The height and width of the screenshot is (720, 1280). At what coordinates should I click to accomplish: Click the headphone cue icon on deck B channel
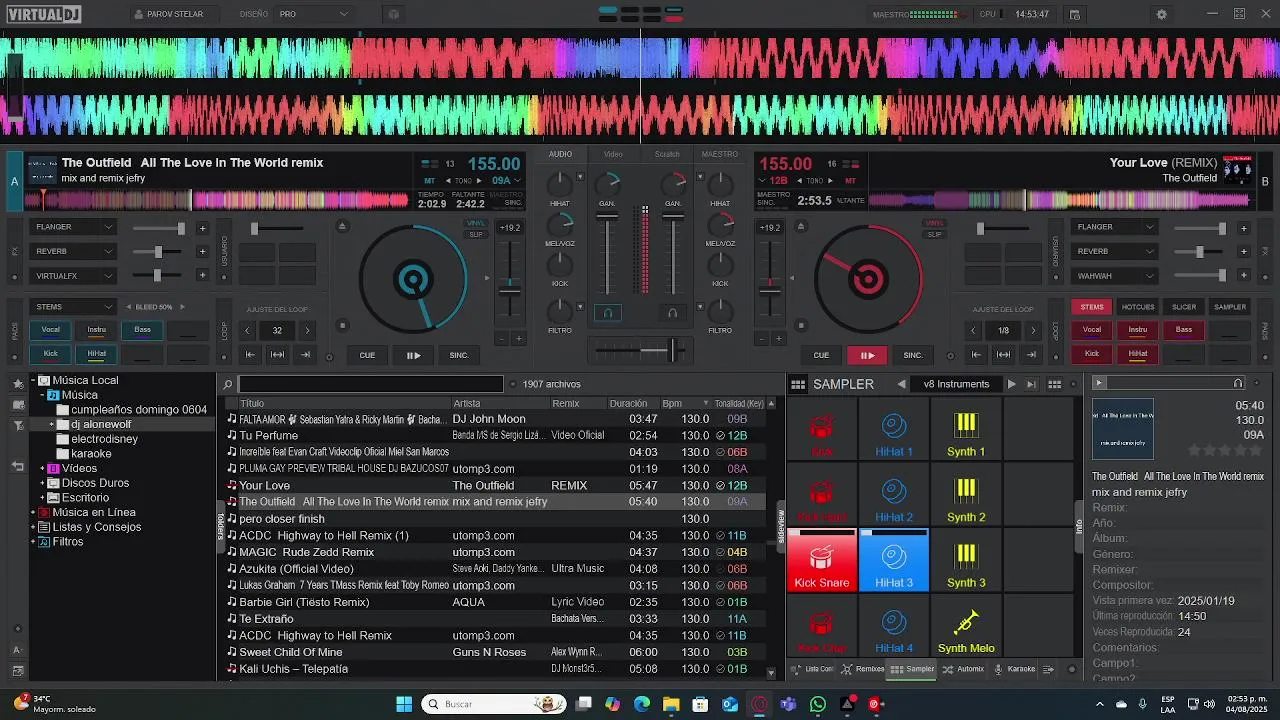pos(673,313)
